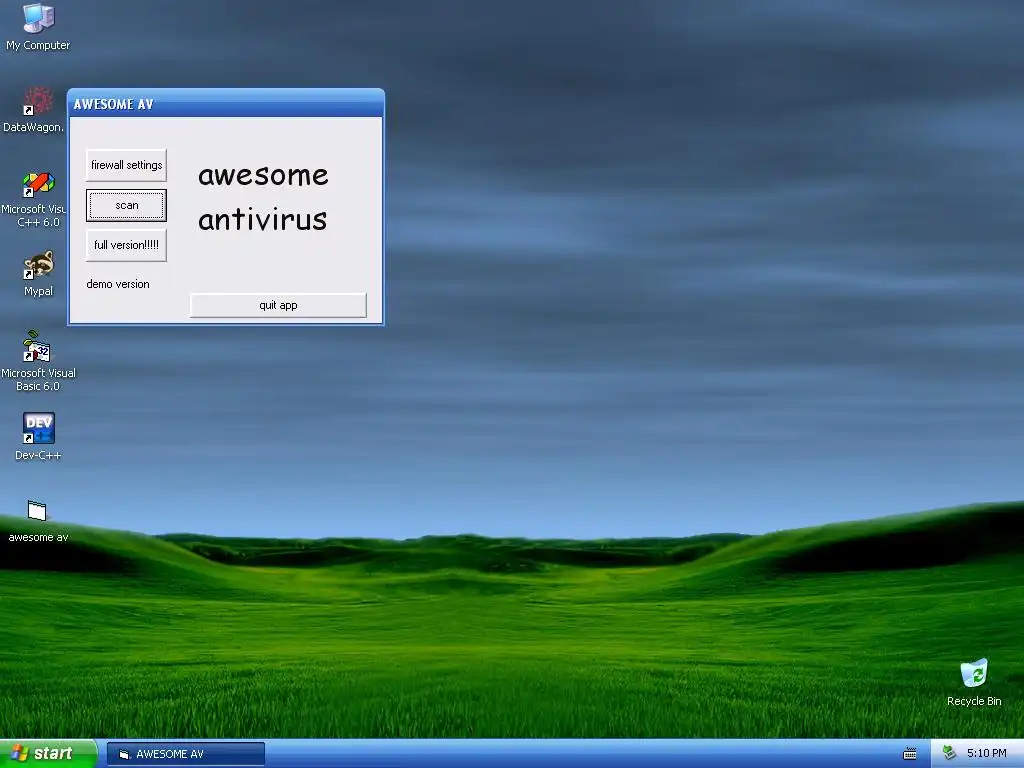Click the awesome antivirus heading text
Screen dimensions: 1024x768
pos(263,197)
